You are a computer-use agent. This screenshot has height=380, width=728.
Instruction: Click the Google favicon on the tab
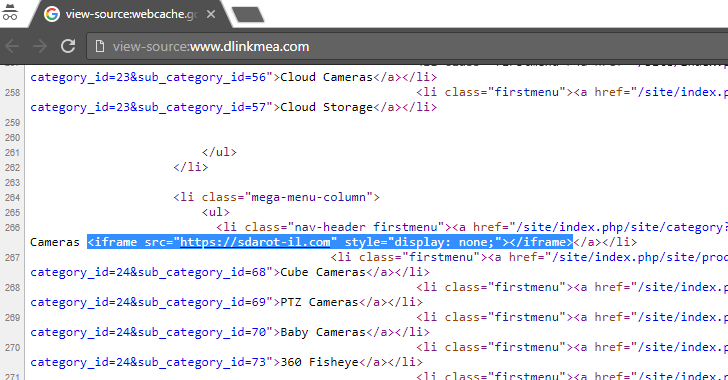[x=52, y=14]
